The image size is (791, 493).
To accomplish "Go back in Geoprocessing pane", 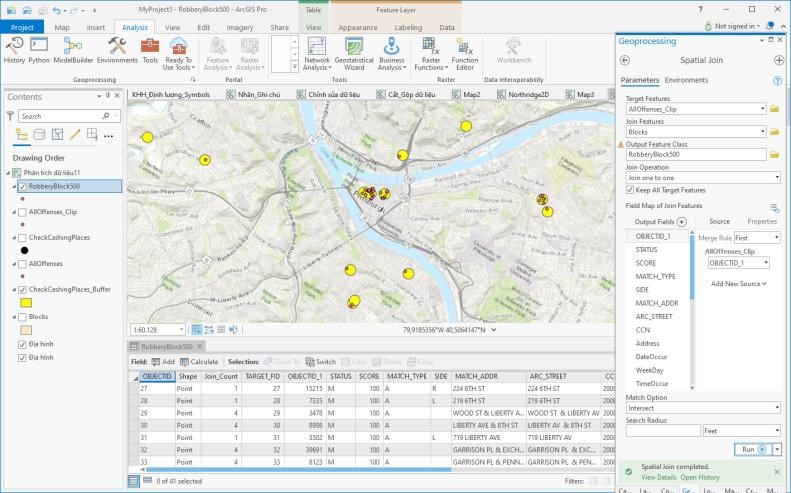I will coord(625,60).
